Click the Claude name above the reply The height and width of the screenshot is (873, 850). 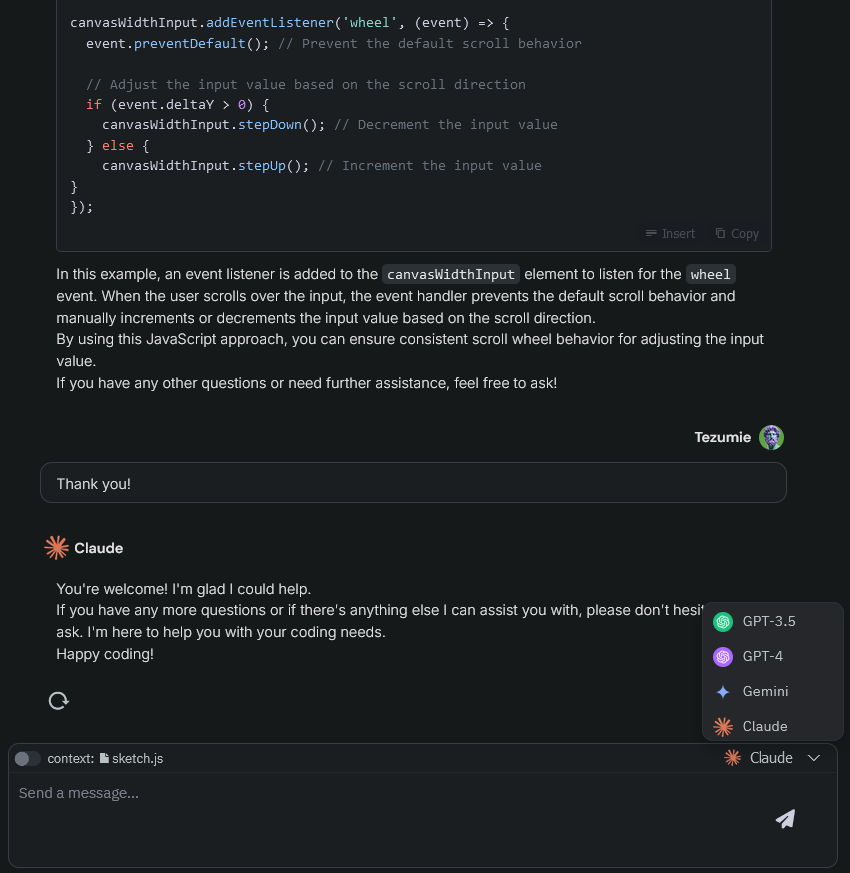click(99, 548)
